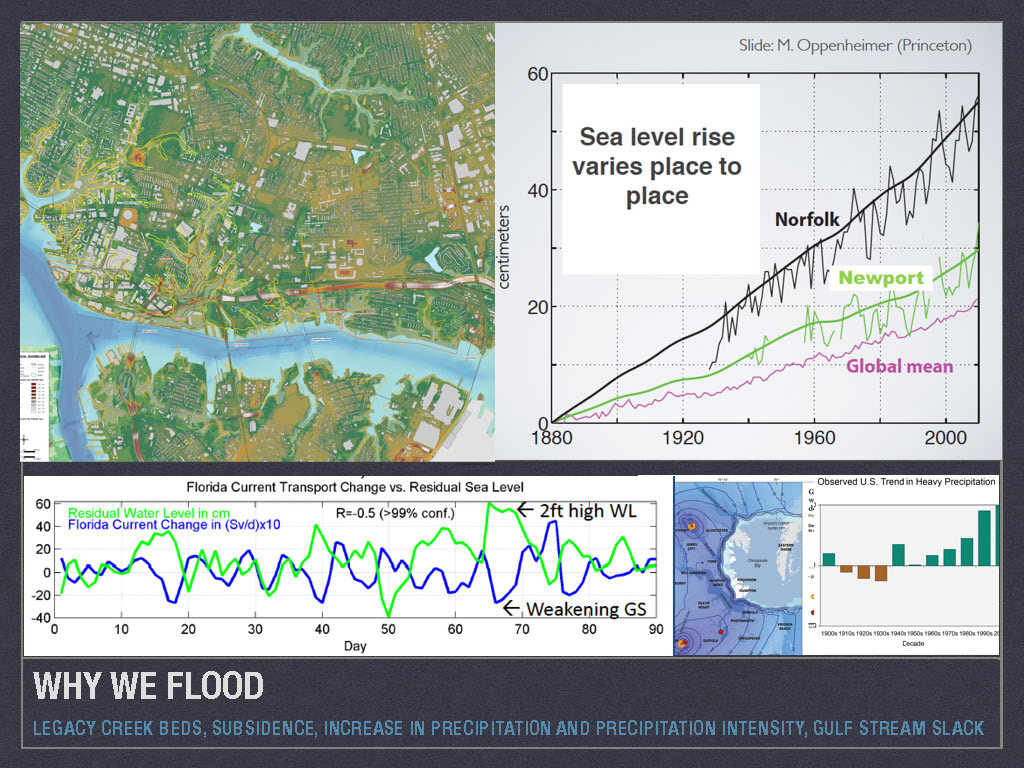Click the brown 1930s bar in precipitation chart
This screenshot has width=1024, height=768.
880,573
